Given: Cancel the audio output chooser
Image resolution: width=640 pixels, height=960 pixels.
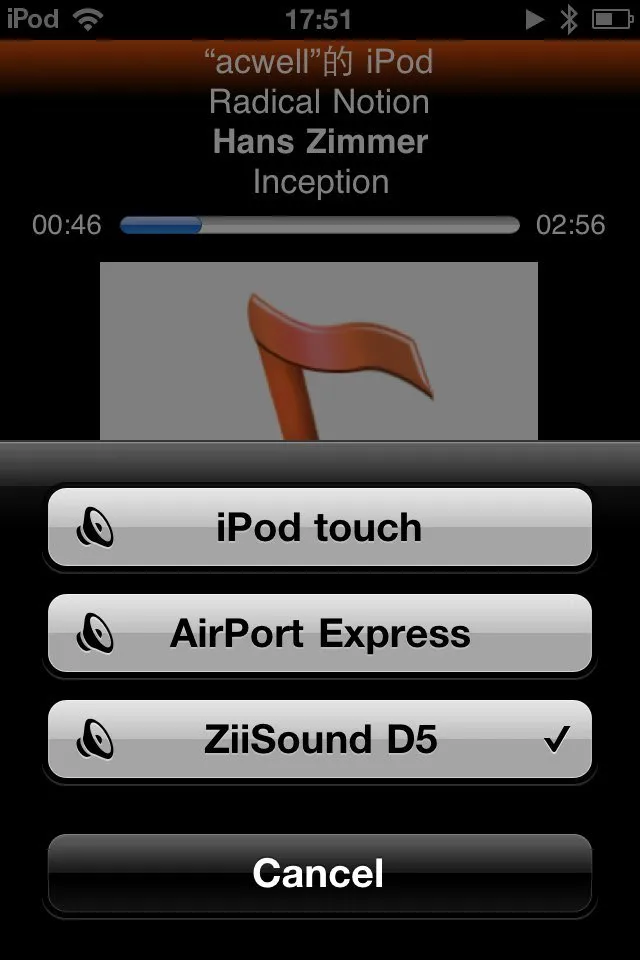Looking at the screenshot, I should [320, 873].
